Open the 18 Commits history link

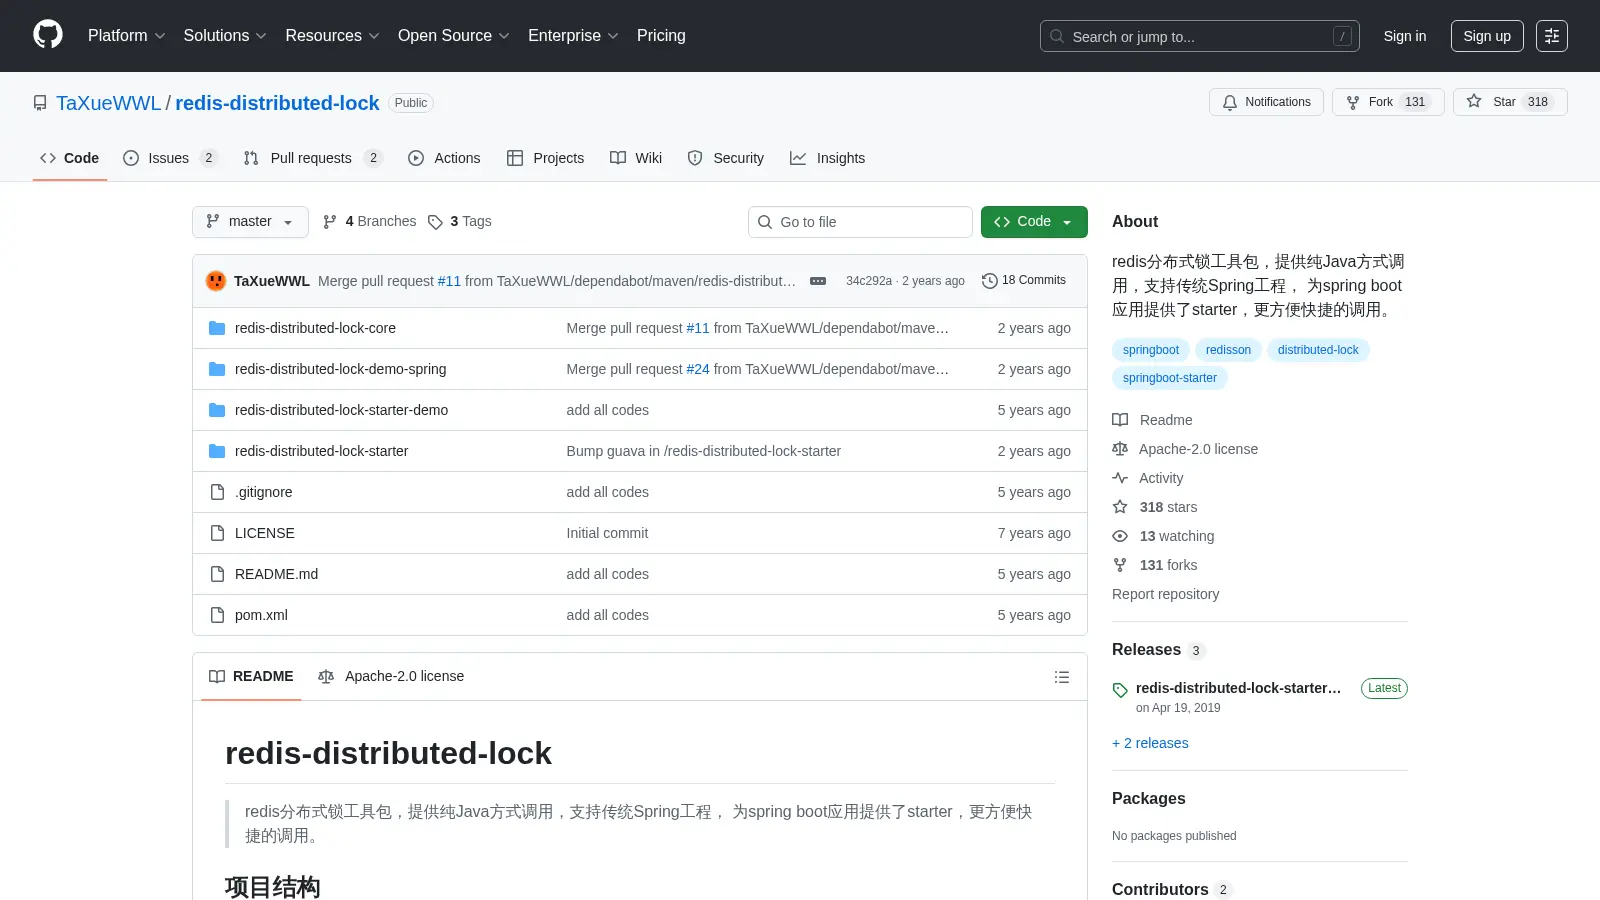tap(1024, 281)
